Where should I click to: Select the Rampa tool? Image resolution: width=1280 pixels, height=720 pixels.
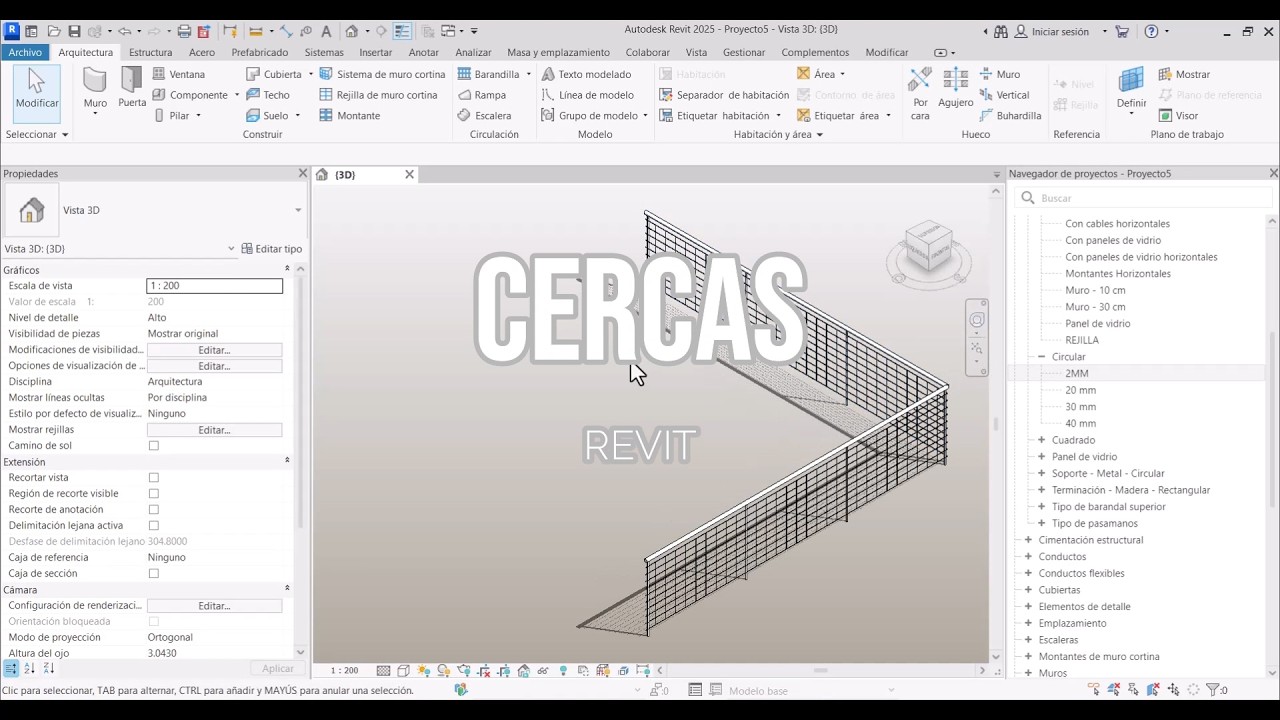481,95
